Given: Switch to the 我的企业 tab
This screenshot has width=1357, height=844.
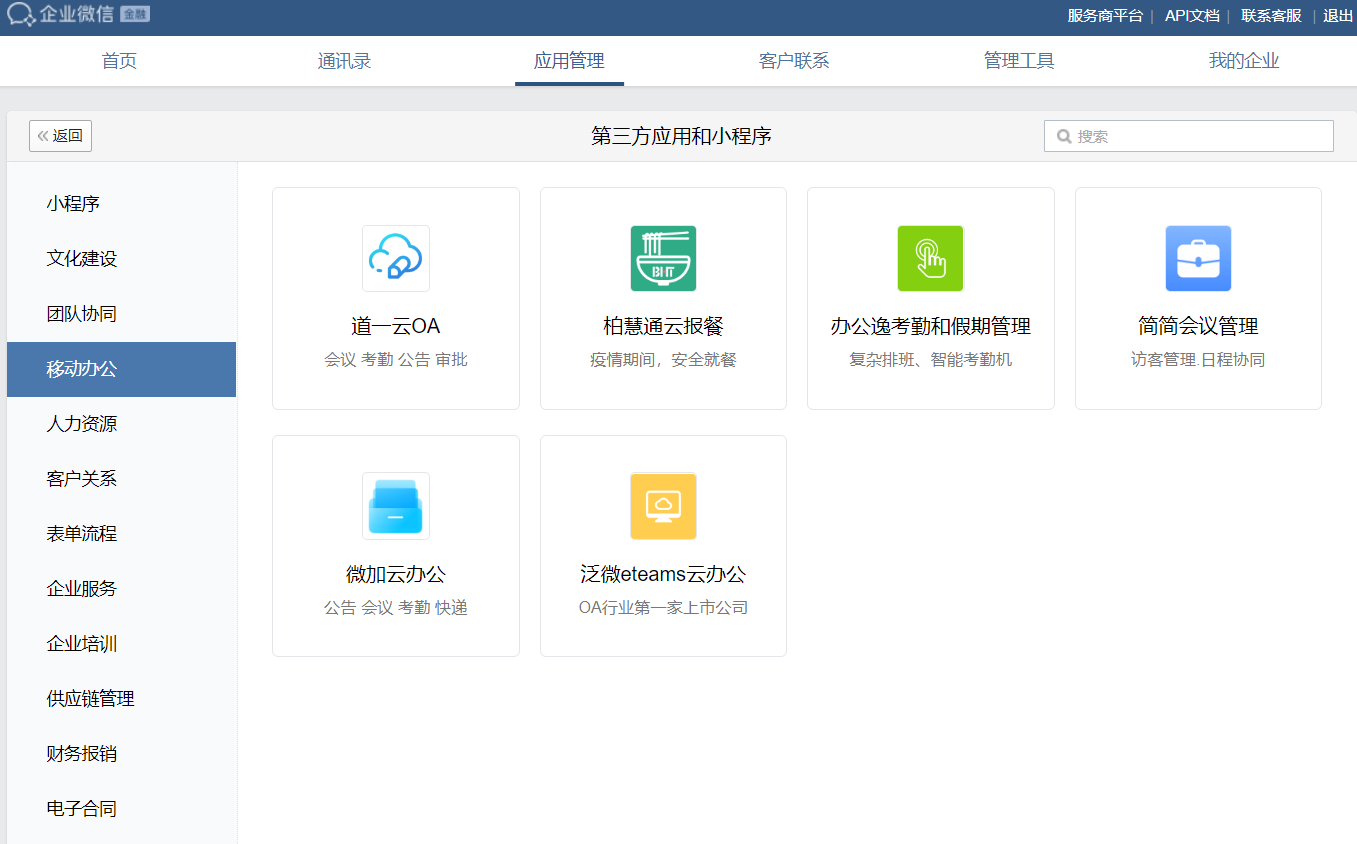Looking at the screenshot, I should (1244, 61).
